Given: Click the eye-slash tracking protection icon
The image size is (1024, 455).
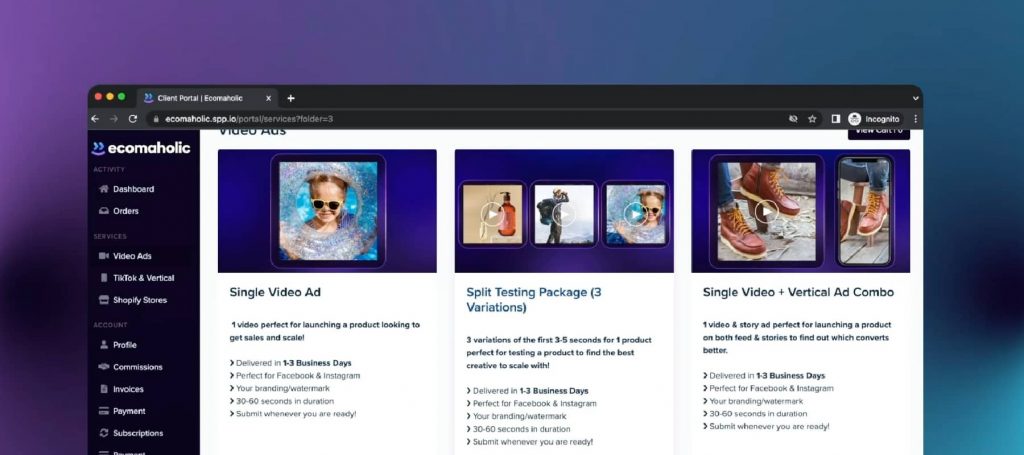Looking at the screenshot, I should point(793,118).
